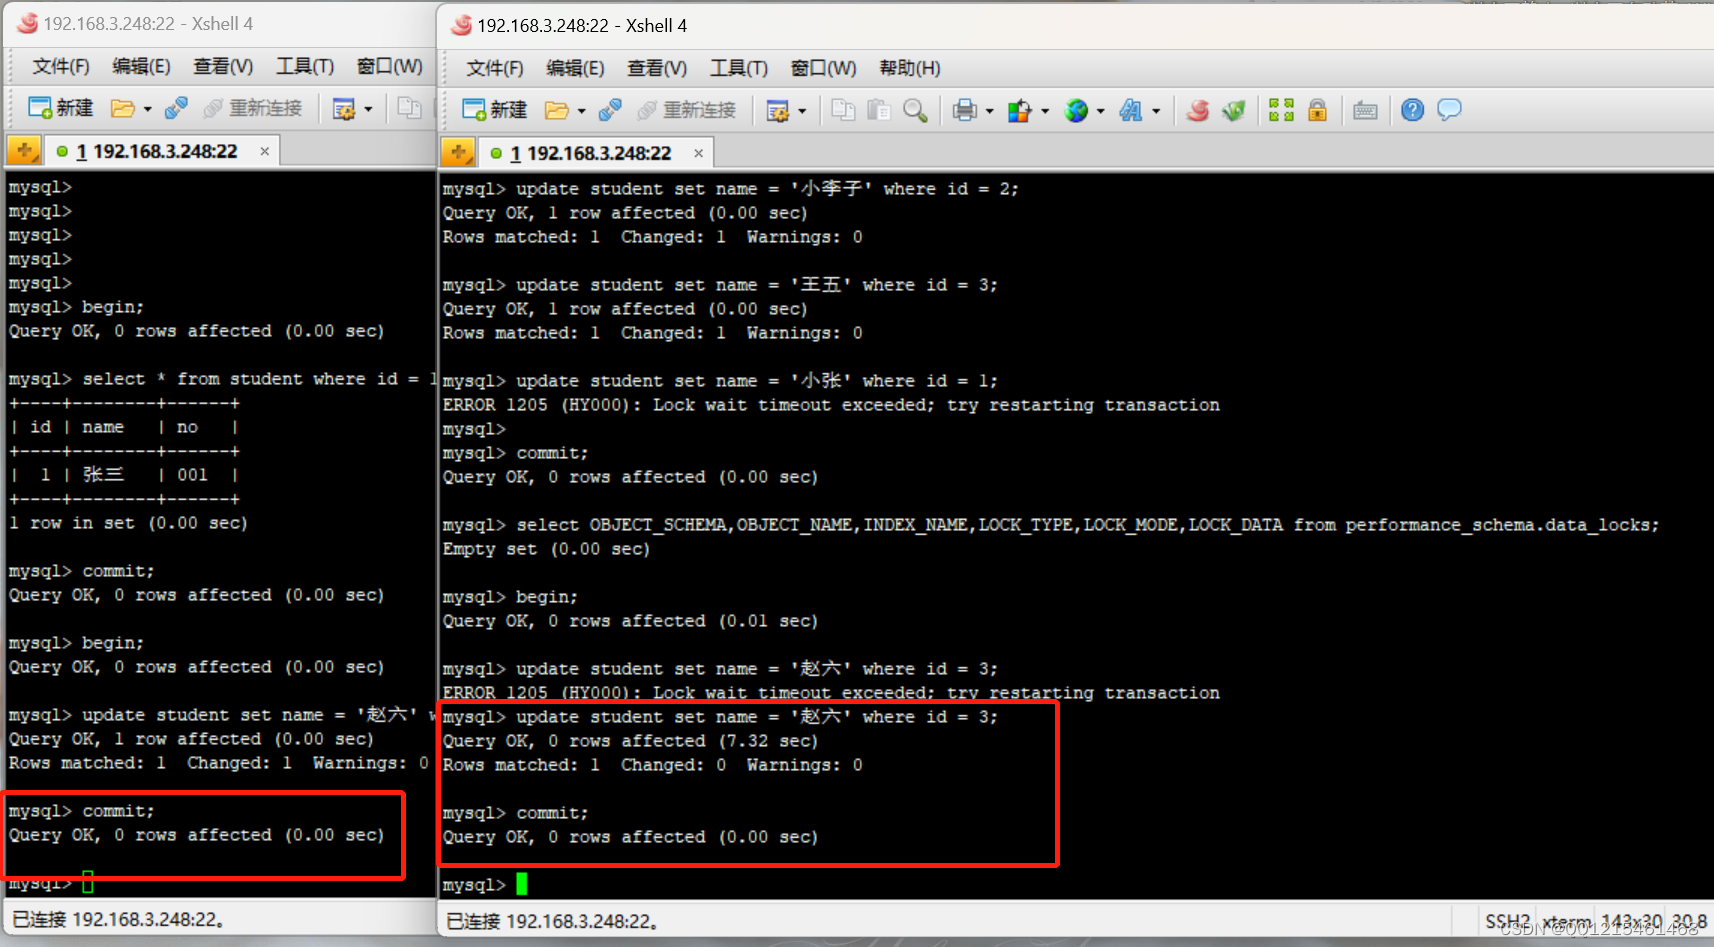Click the Copy icon in left window toolbar

point(409,108)
